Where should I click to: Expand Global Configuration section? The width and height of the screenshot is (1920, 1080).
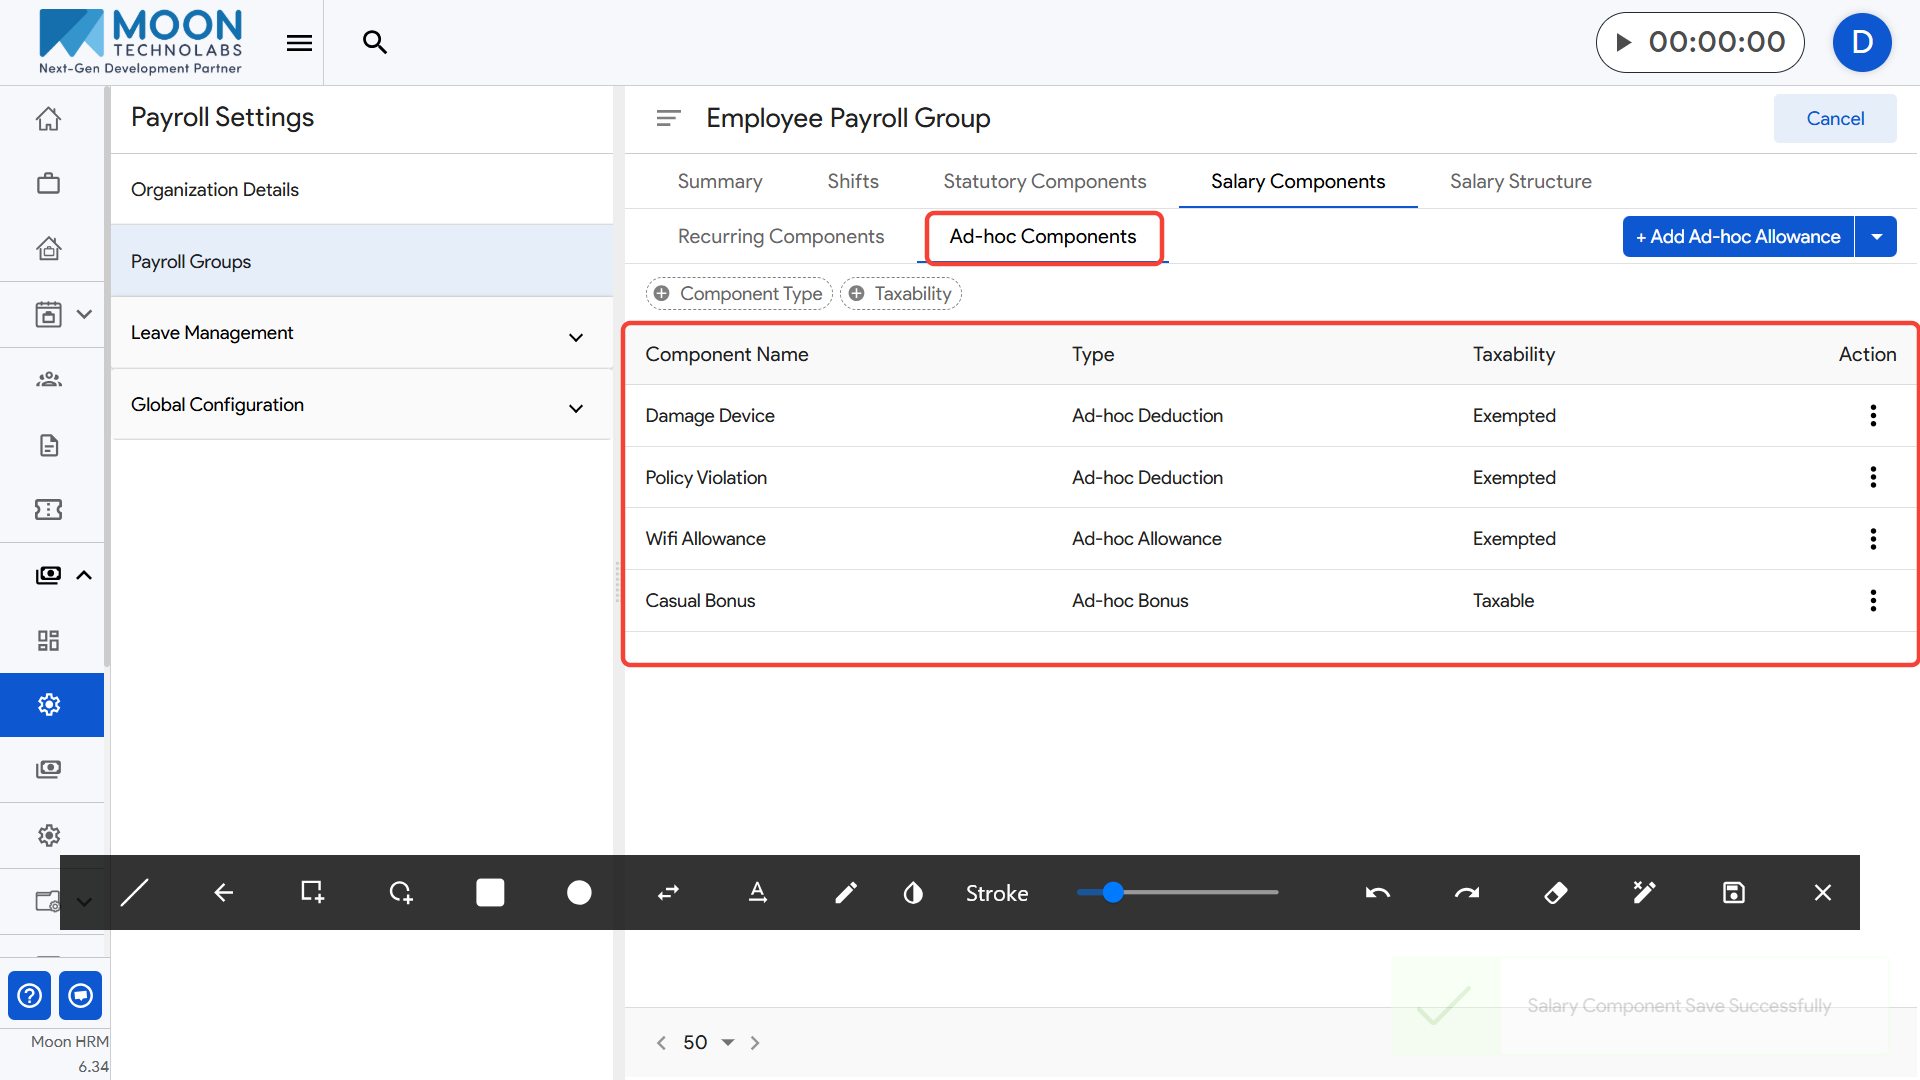575,408
